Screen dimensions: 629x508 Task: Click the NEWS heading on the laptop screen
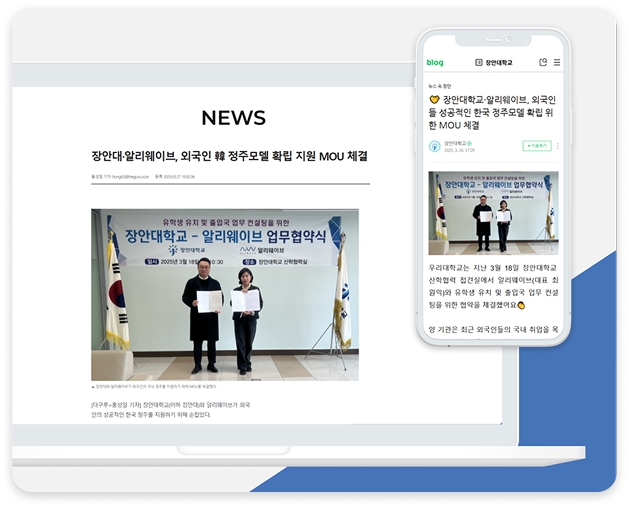point(233,118)
